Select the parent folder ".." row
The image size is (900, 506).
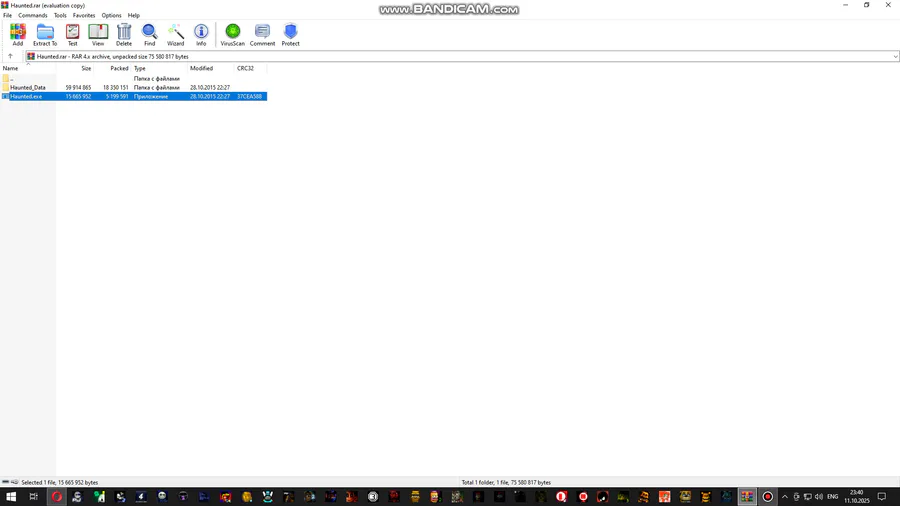click(134, 79)
